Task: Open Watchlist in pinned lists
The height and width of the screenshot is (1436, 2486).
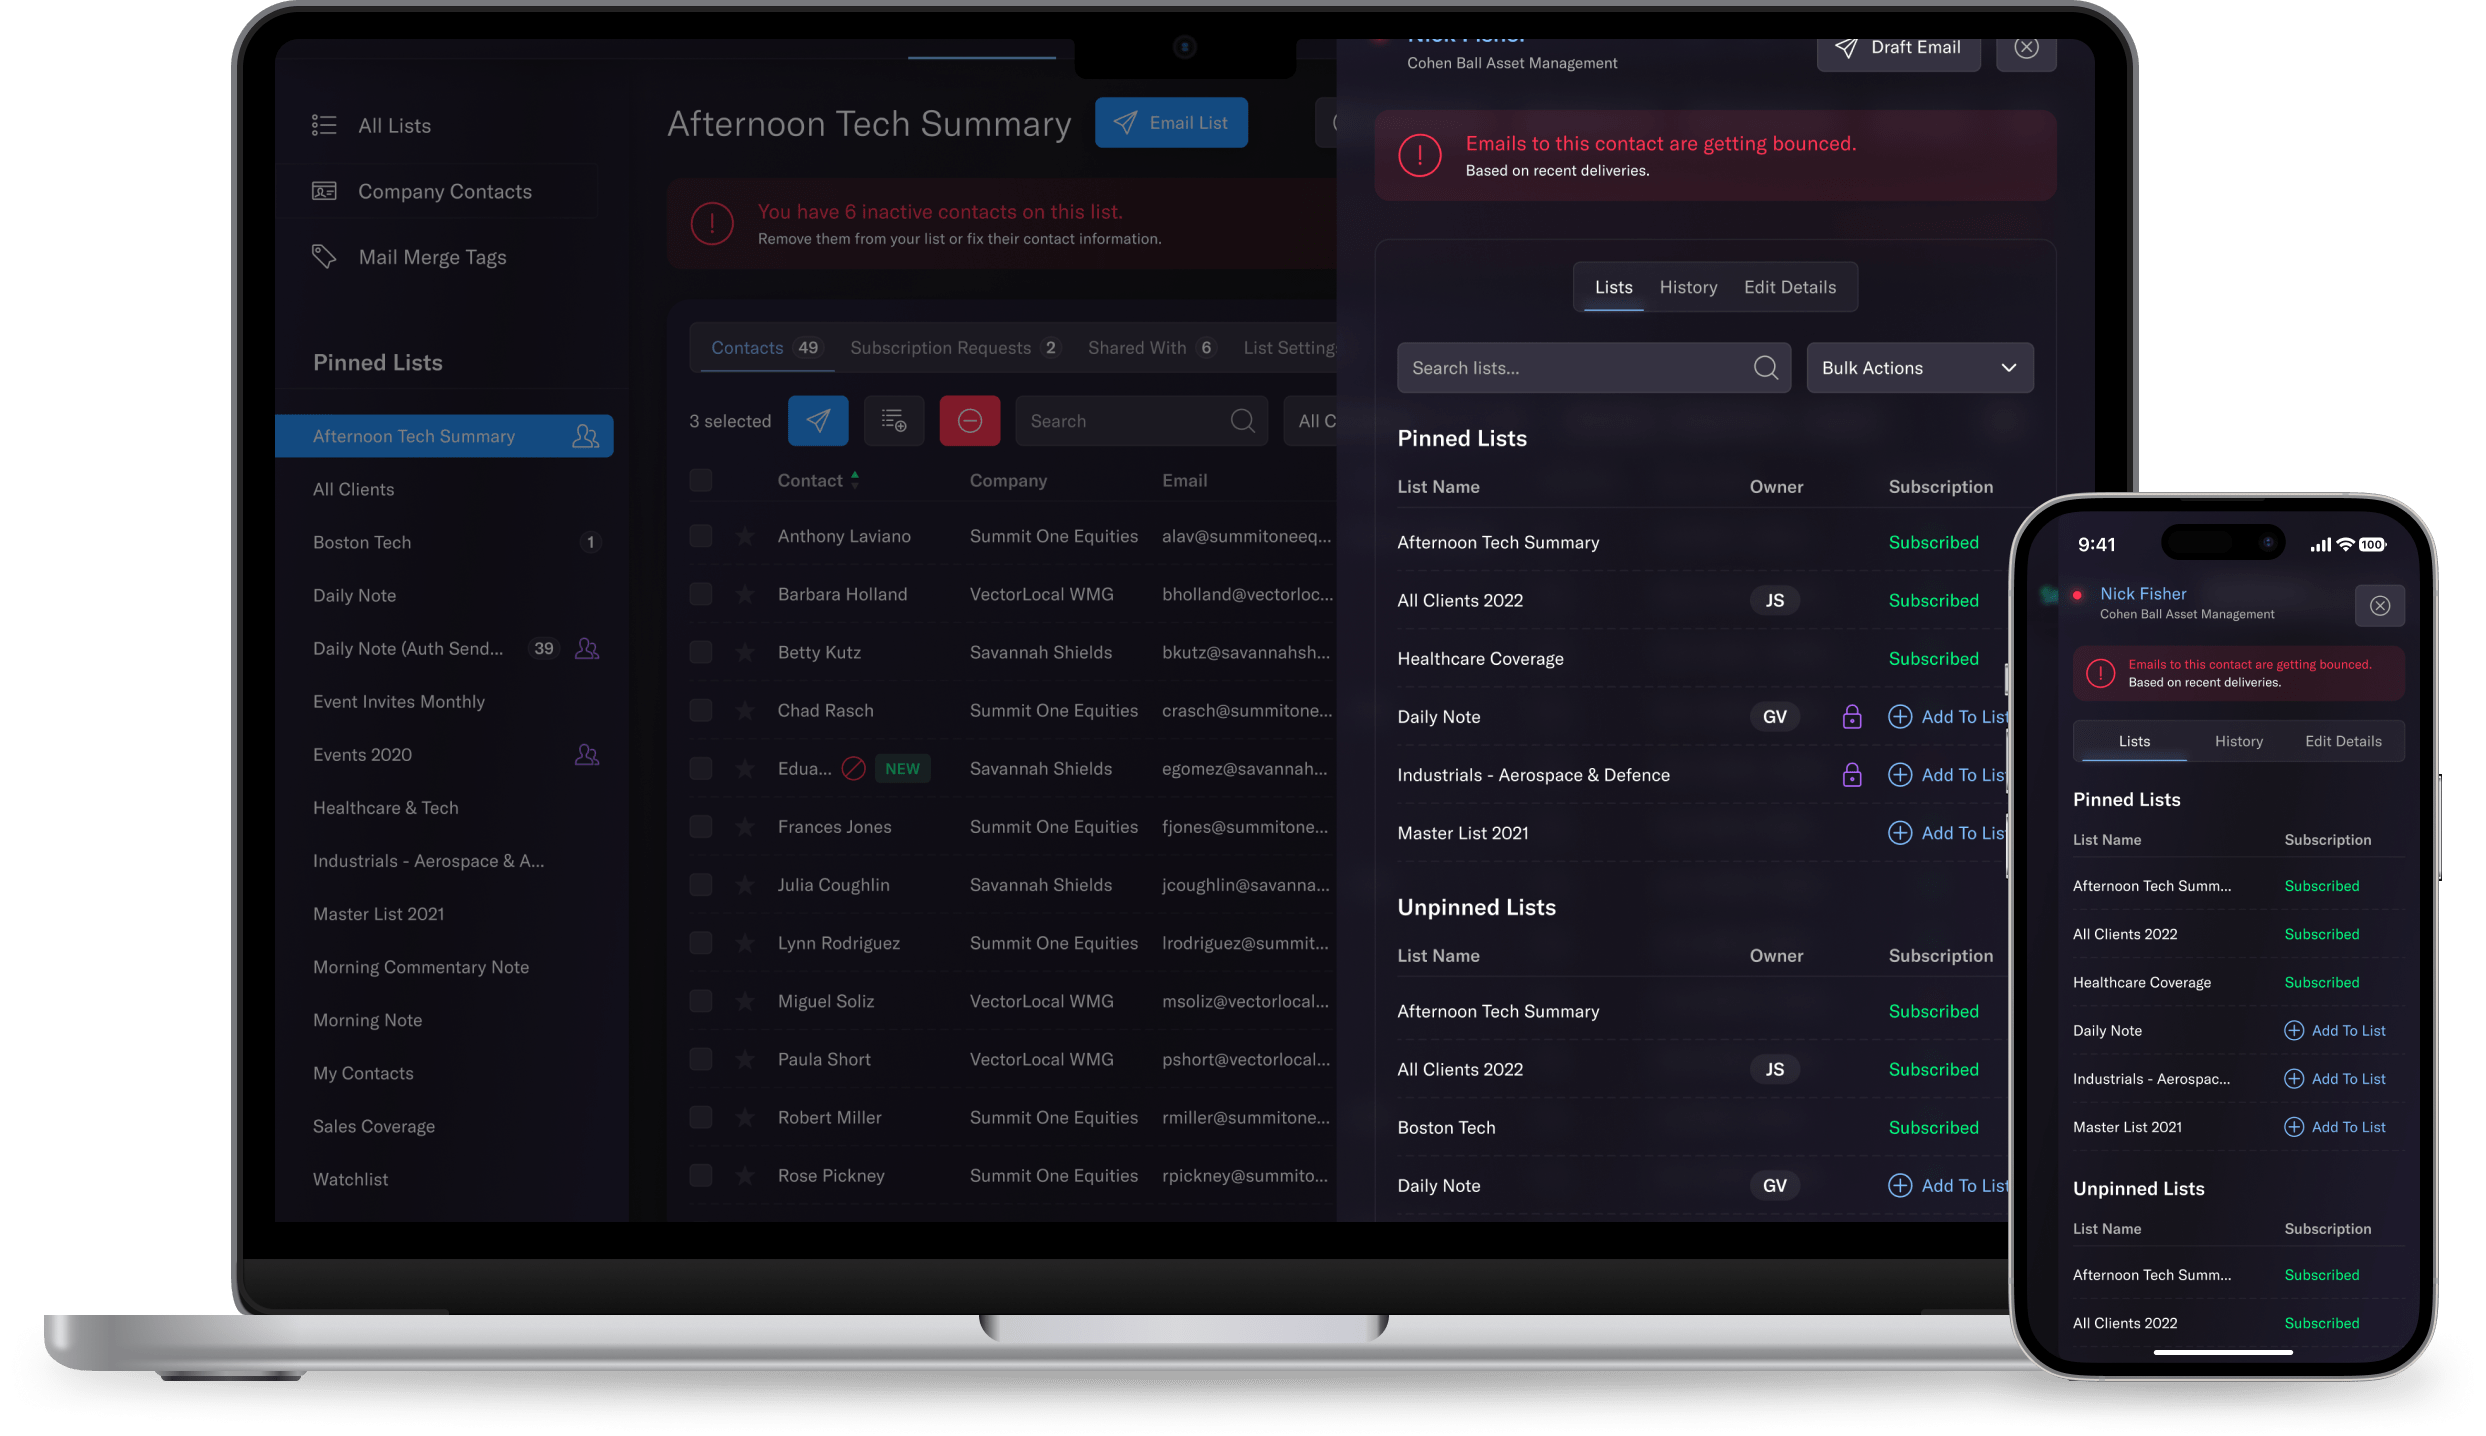Action: 350,1179
